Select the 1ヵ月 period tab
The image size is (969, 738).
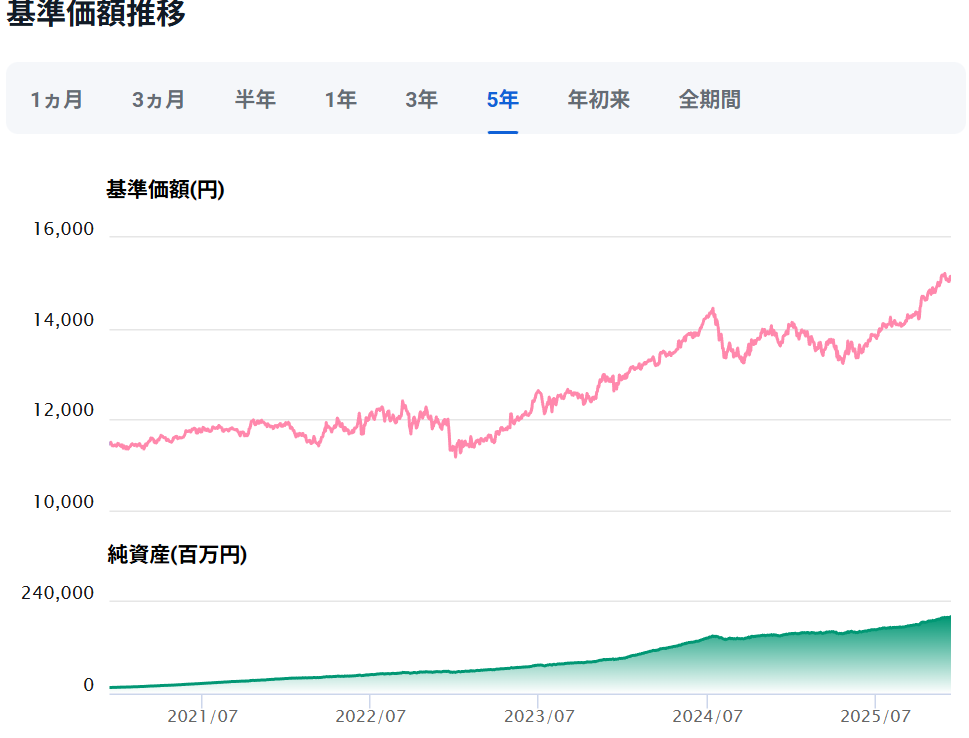point(57,100)
